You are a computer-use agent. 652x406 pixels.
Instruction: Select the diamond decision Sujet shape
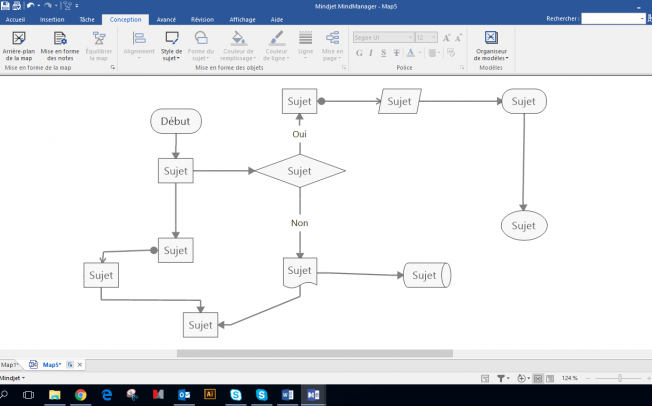click(x=299, y=170)
